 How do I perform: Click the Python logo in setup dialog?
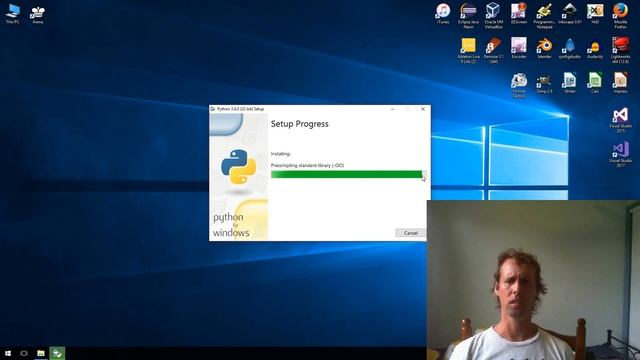coord(239,167)
